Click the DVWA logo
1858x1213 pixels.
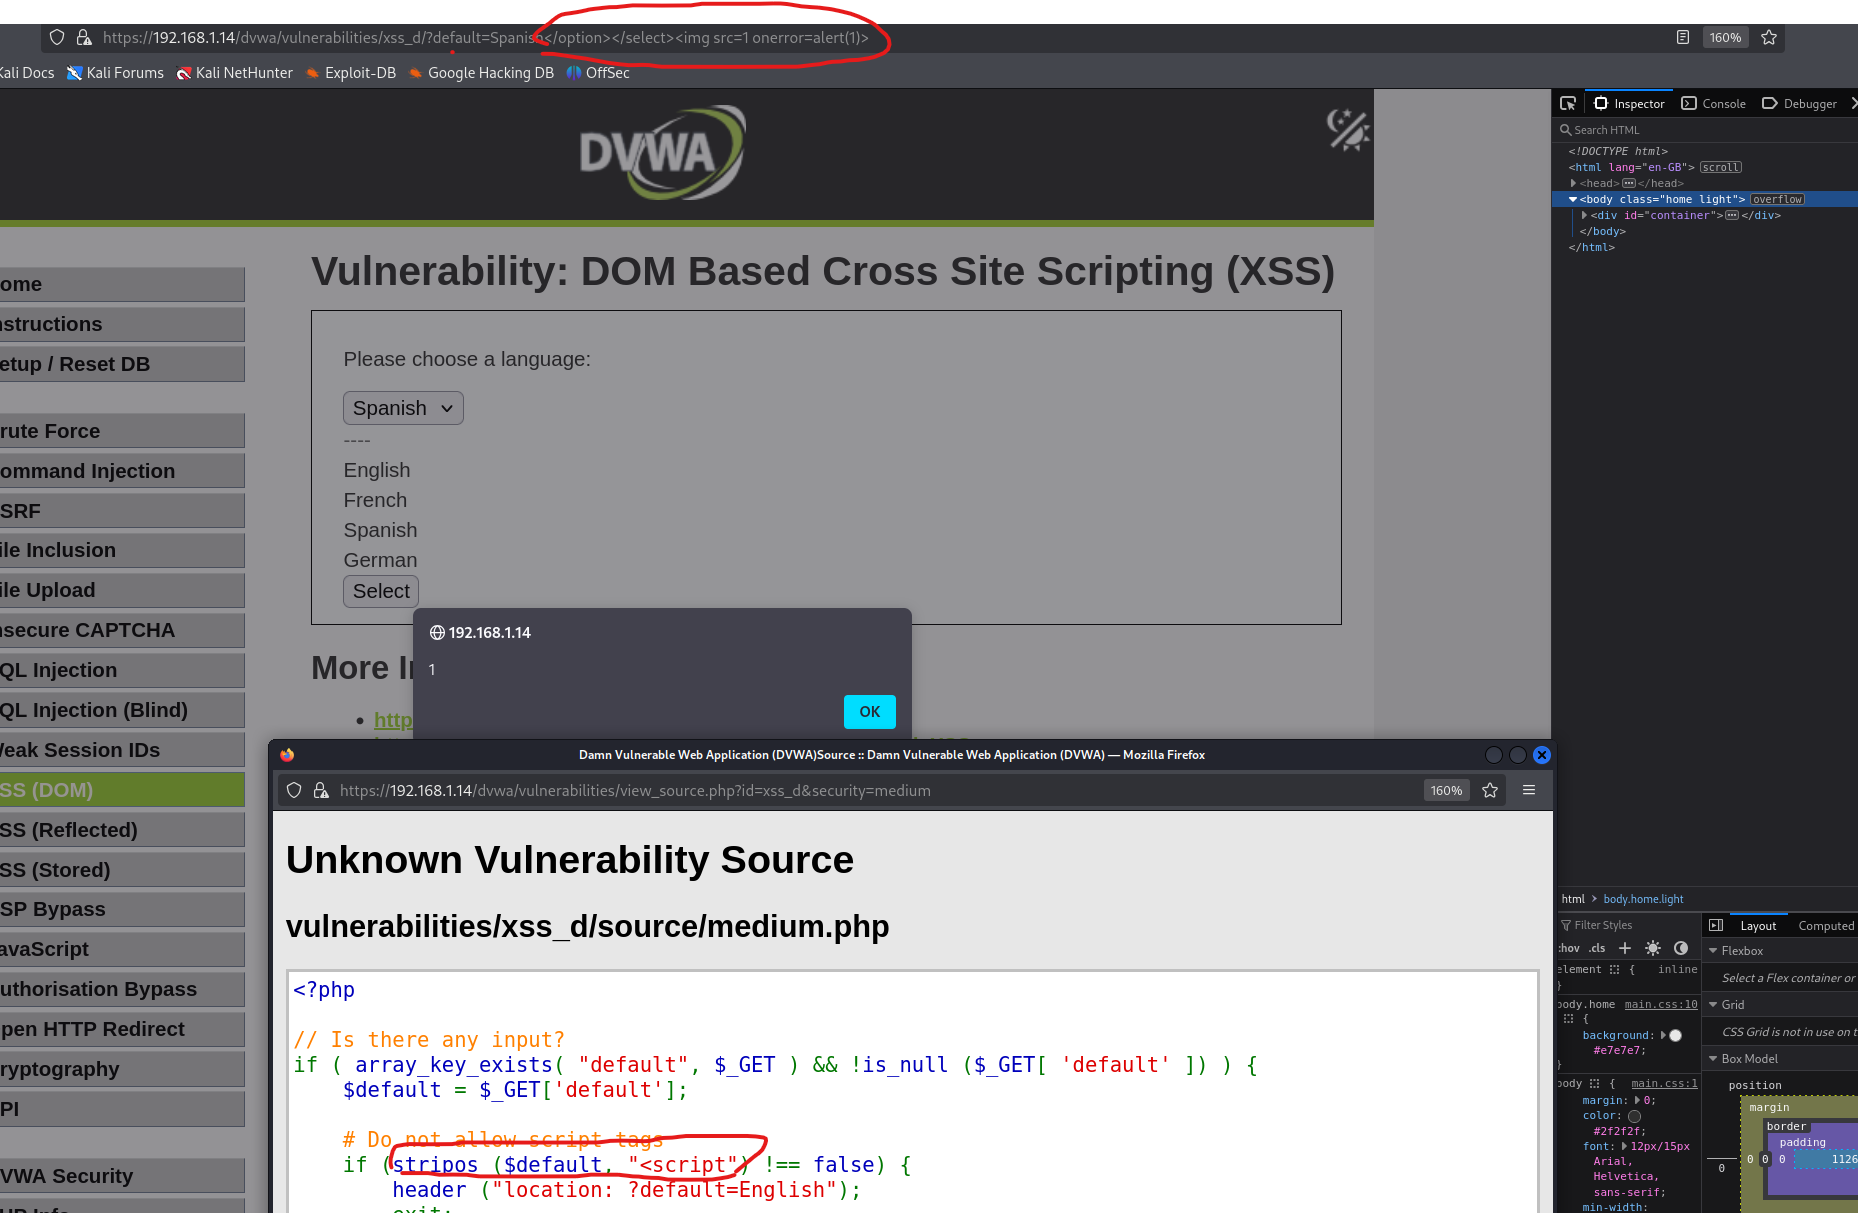coord(662,152)
